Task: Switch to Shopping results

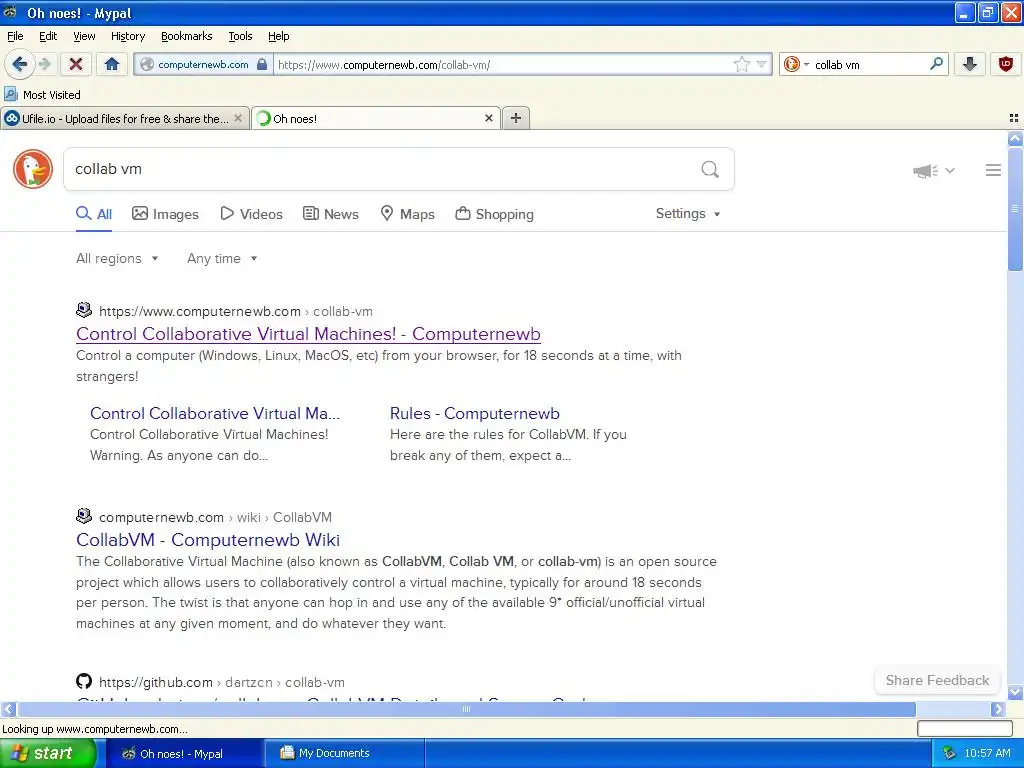Action: point(494,214)
